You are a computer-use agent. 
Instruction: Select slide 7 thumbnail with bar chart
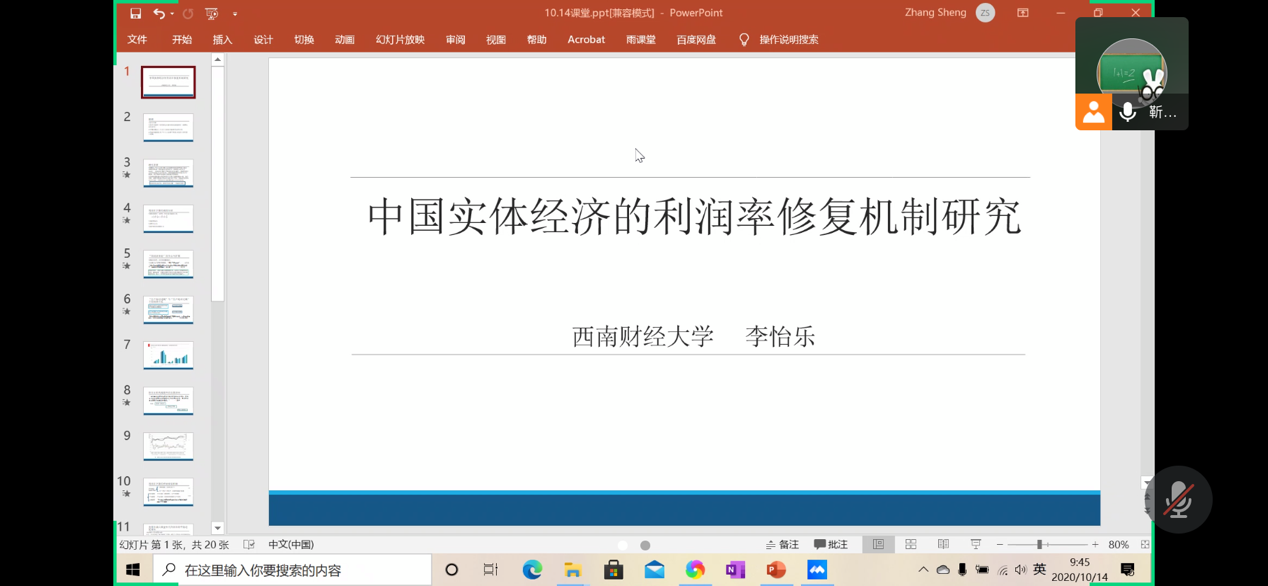(168, 355)
